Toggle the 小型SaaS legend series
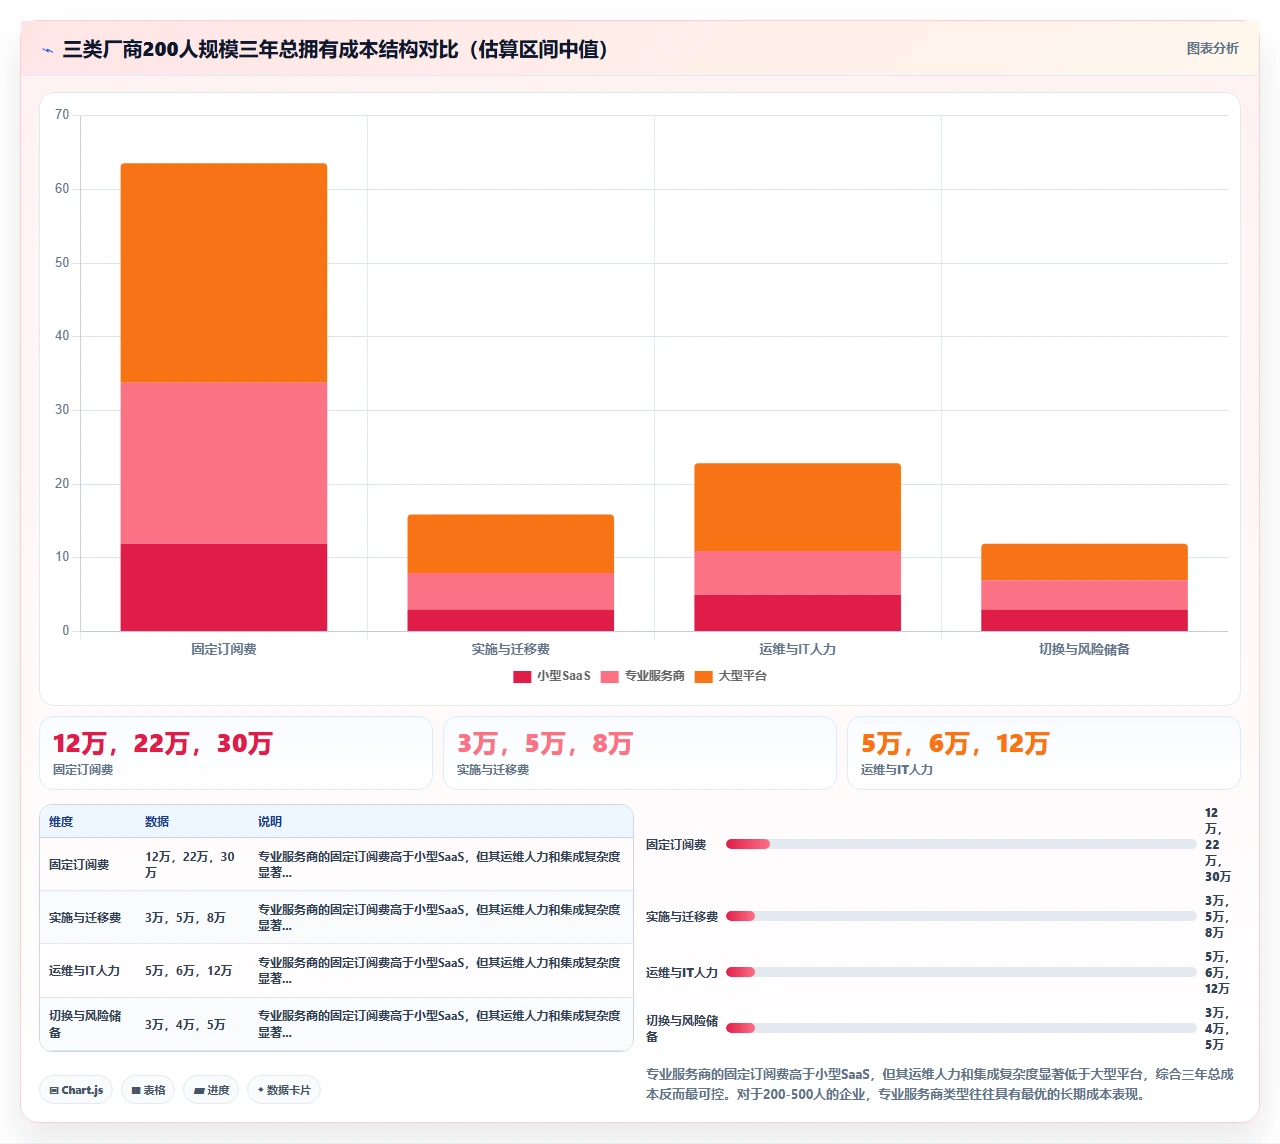 pos(551,676)
